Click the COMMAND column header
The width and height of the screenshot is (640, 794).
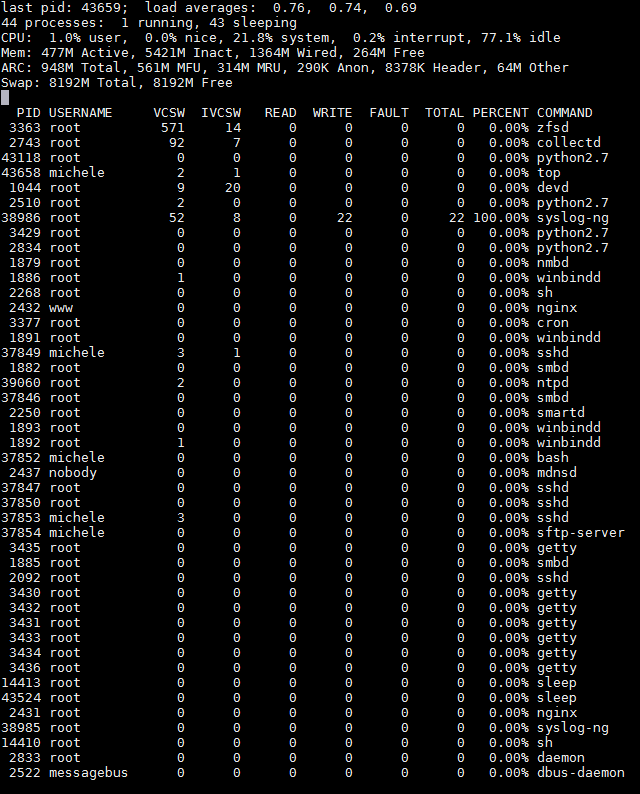click(565, 112)
